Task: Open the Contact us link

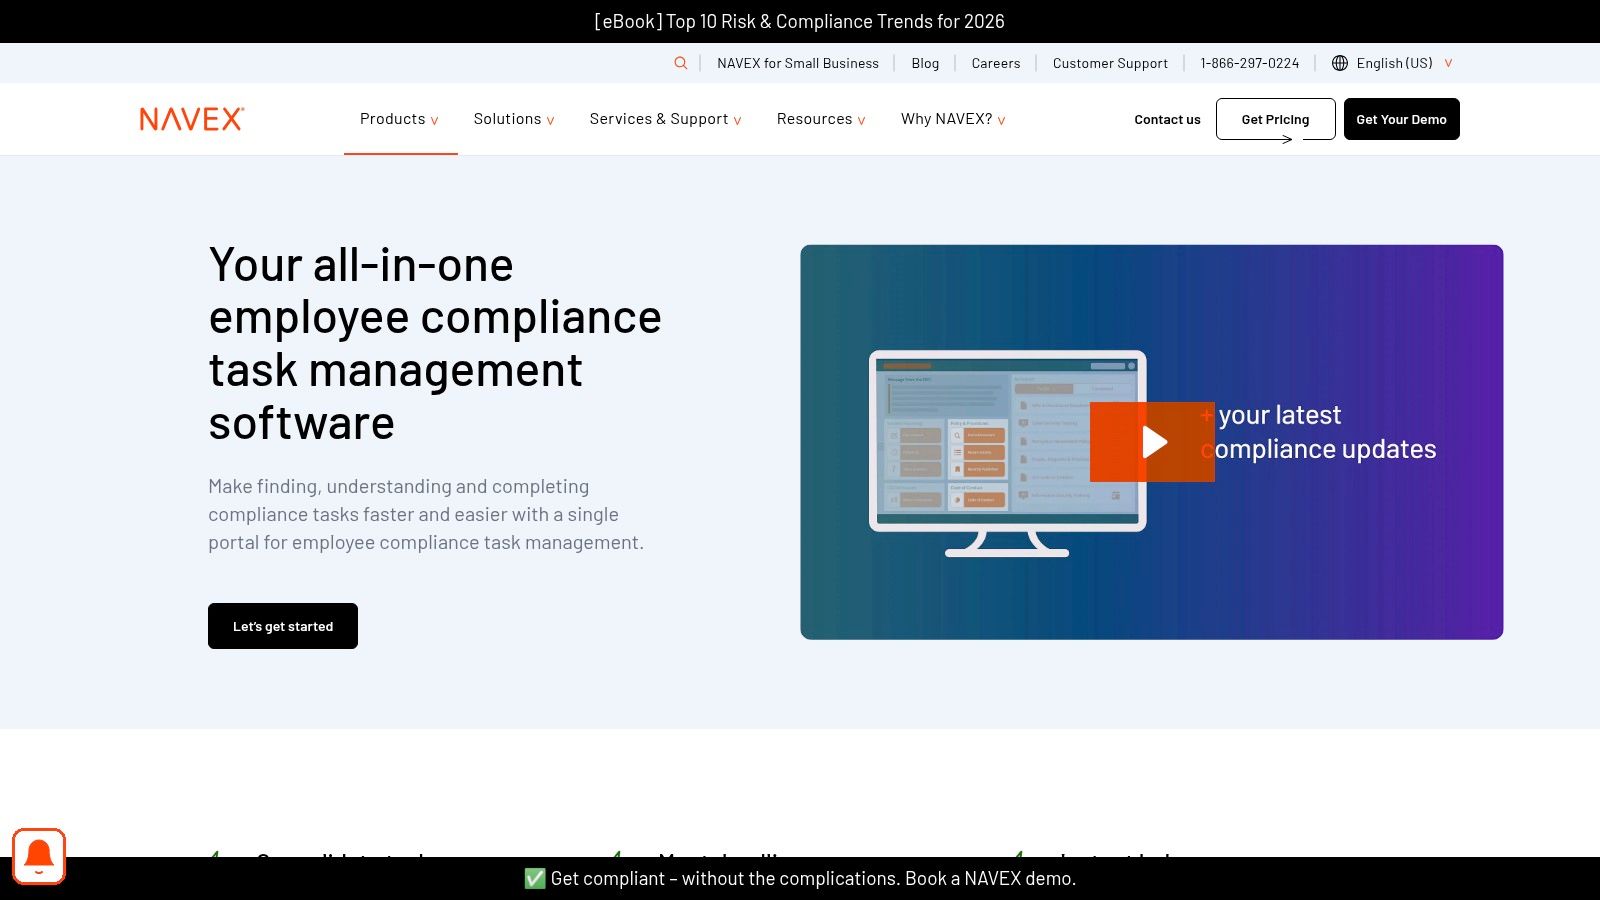Action: point(1166,118)
